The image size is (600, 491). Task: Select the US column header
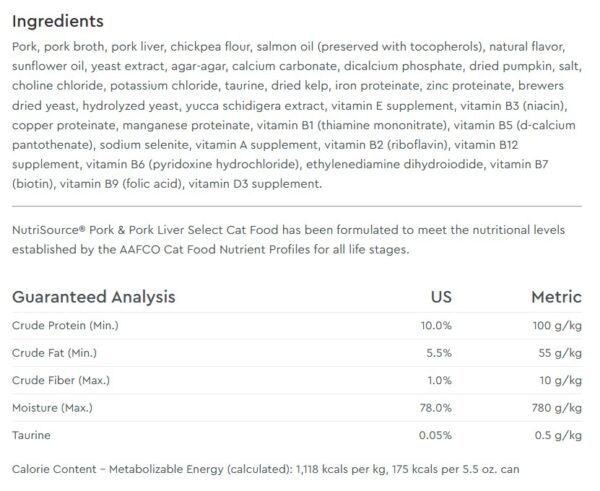click(441, 297)
